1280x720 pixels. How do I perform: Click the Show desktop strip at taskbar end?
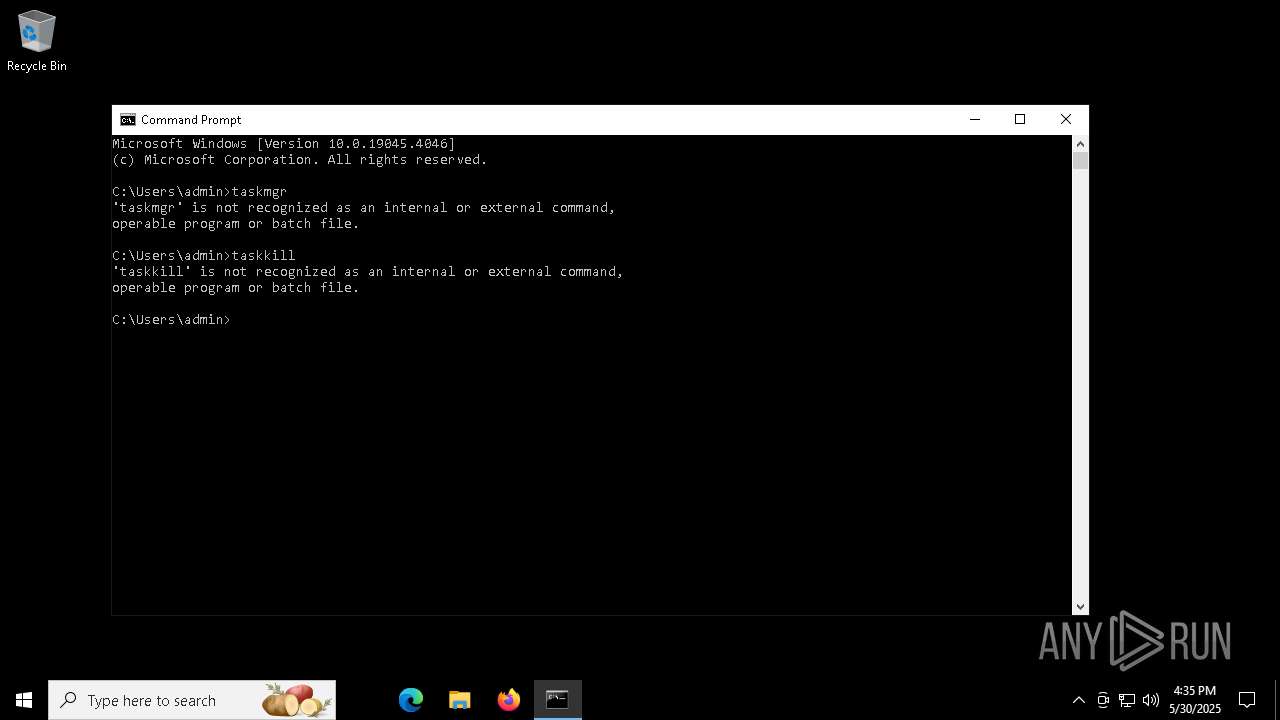(x=1277, y=700)
